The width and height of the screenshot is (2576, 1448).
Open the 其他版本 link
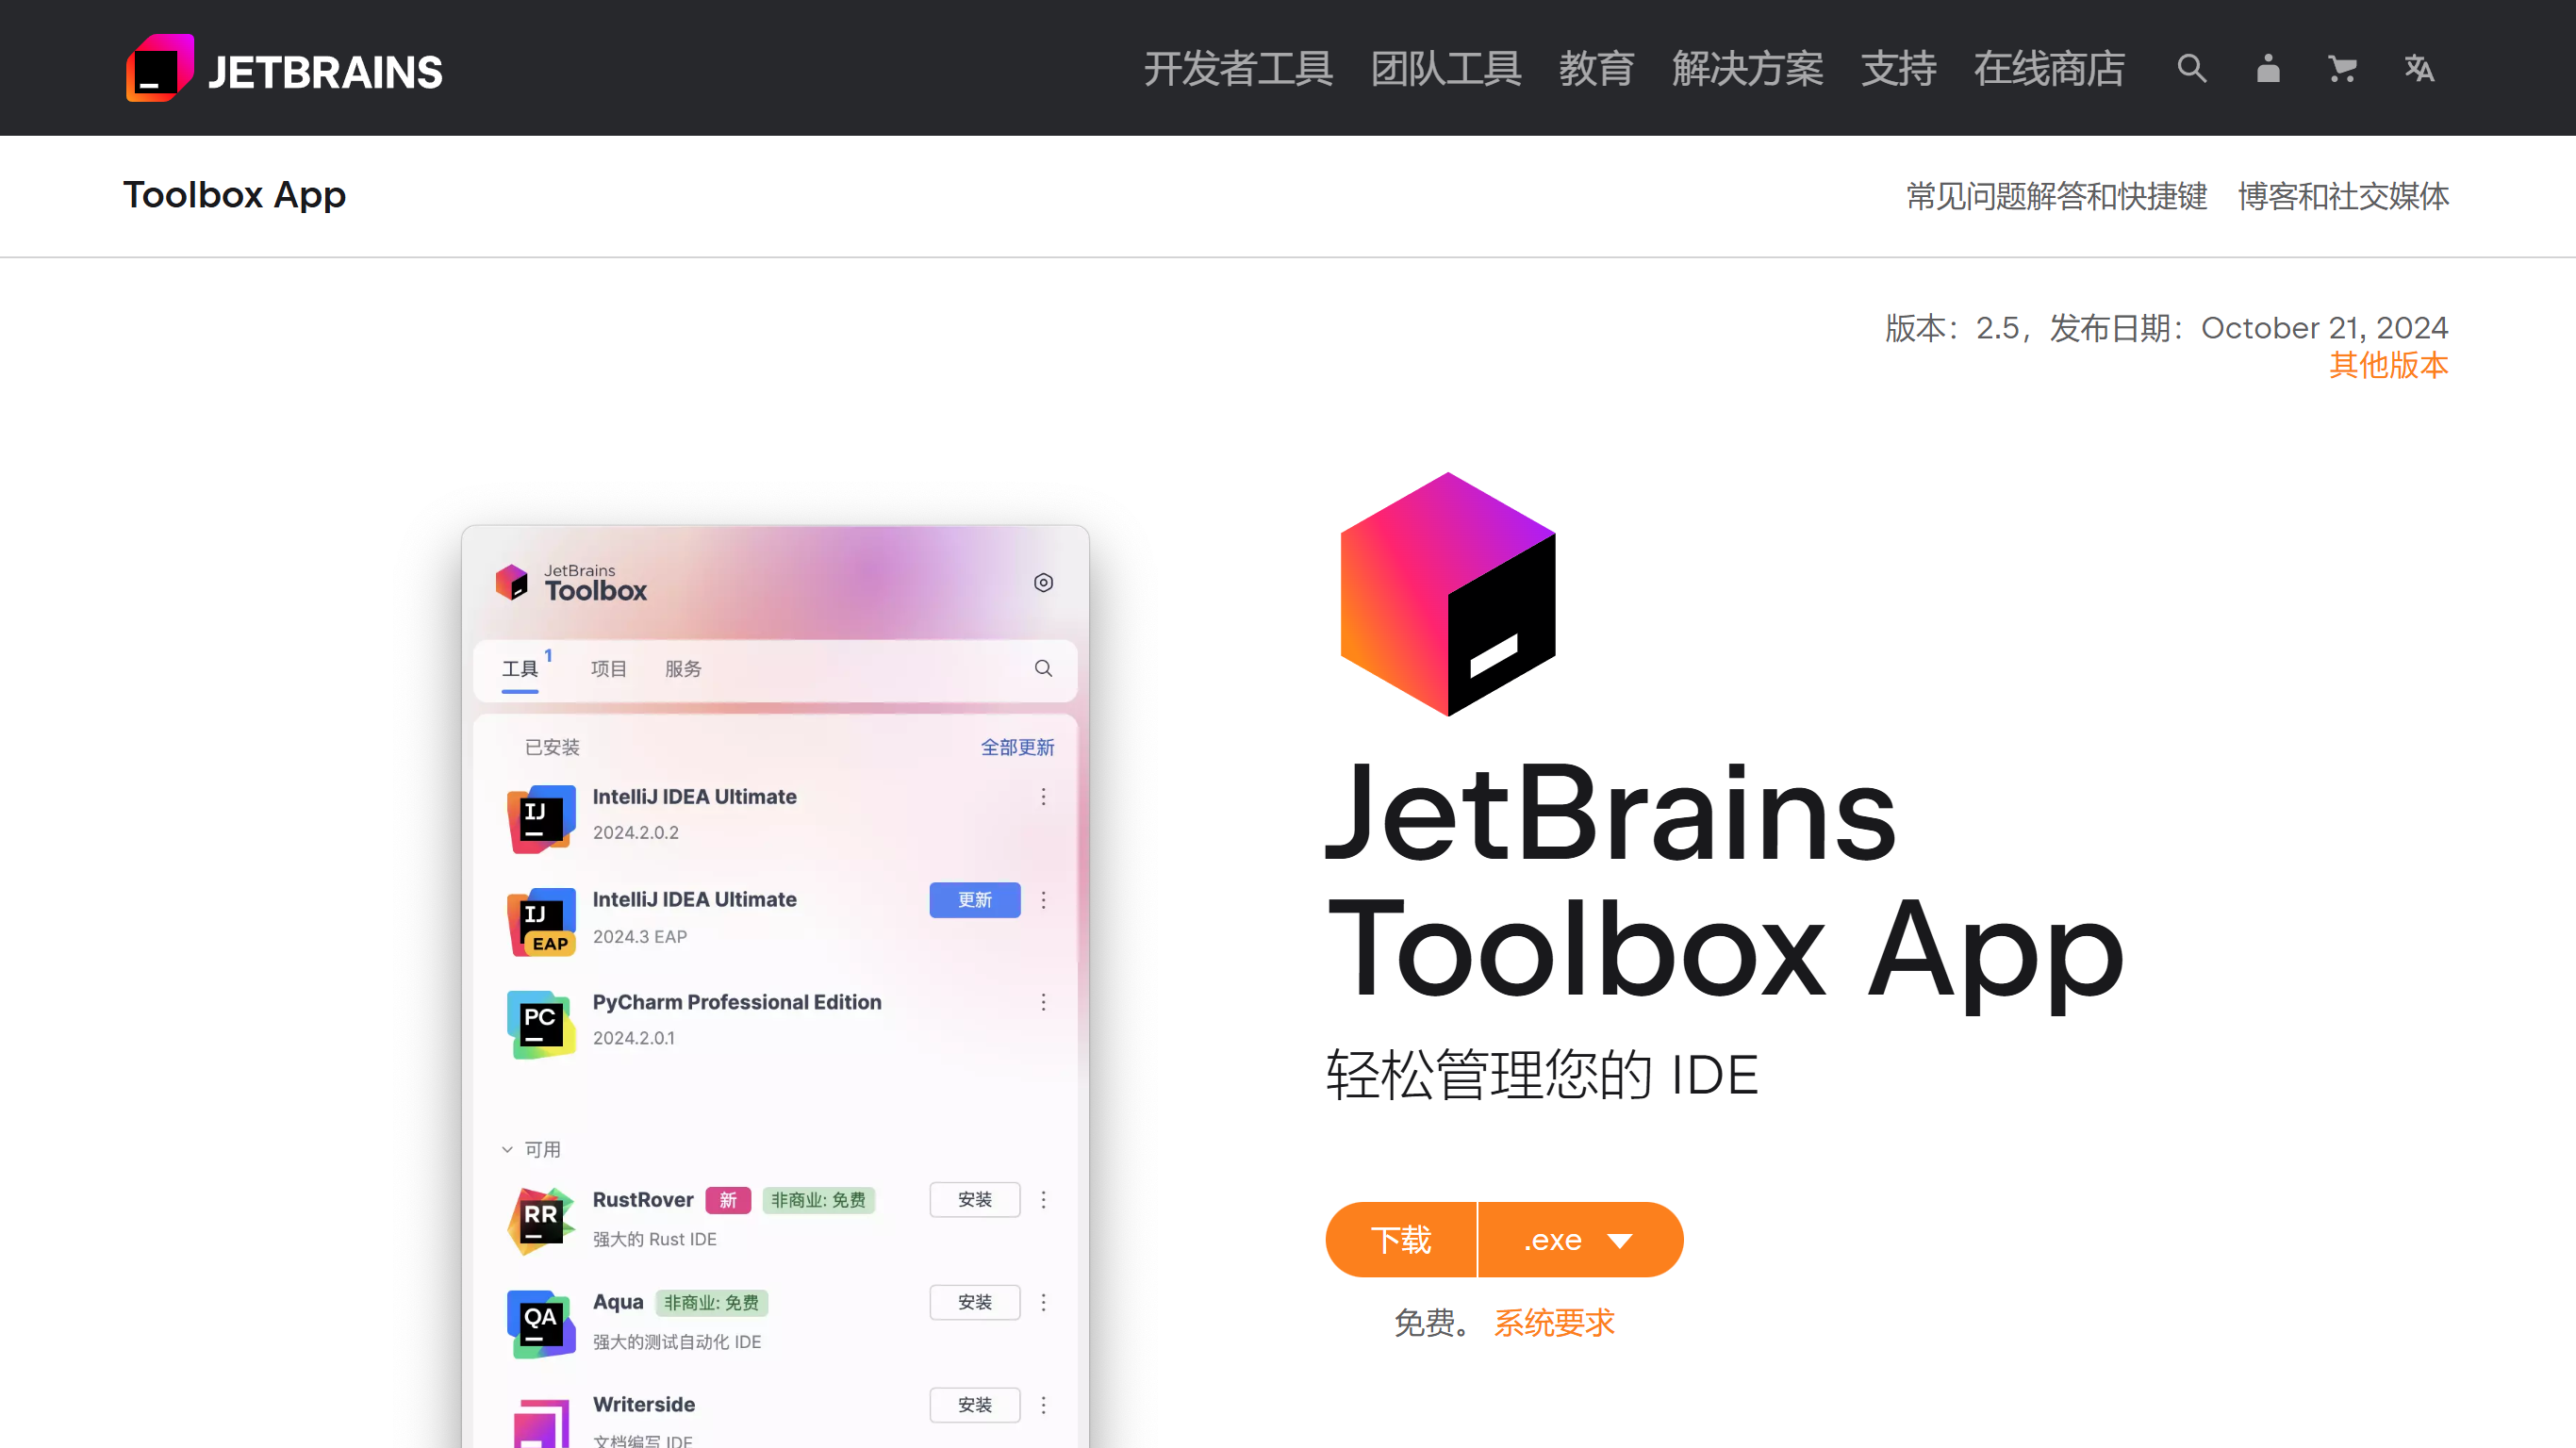[2389, 365]
